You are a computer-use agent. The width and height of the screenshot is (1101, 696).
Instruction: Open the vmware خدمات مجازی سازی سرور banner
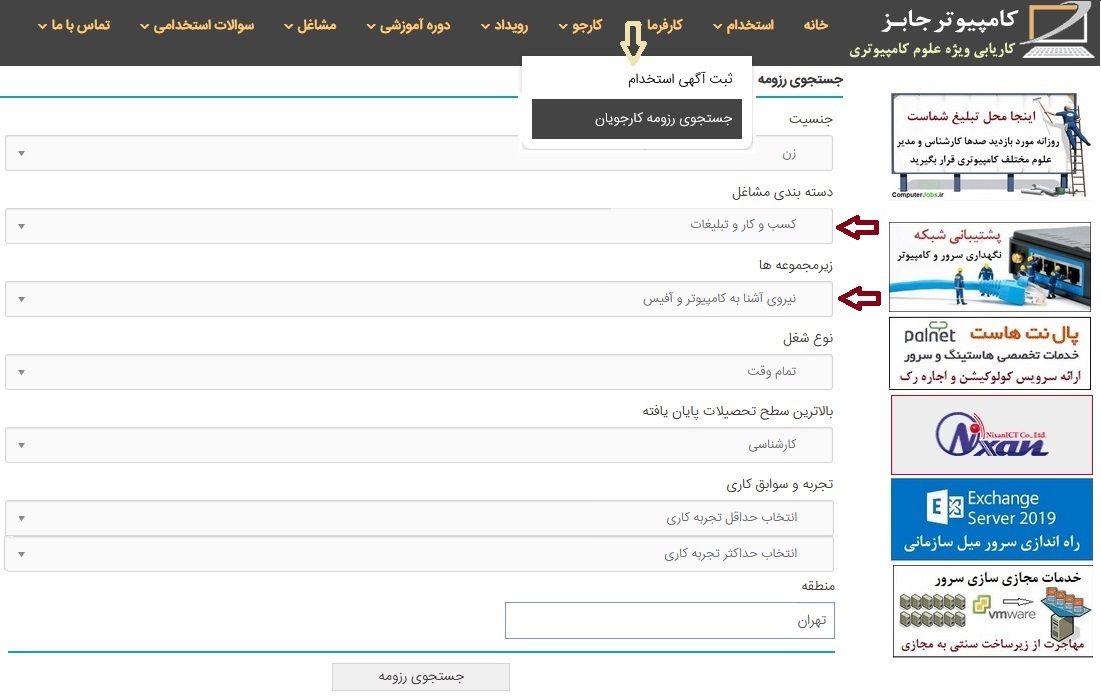tap(992, 612)
